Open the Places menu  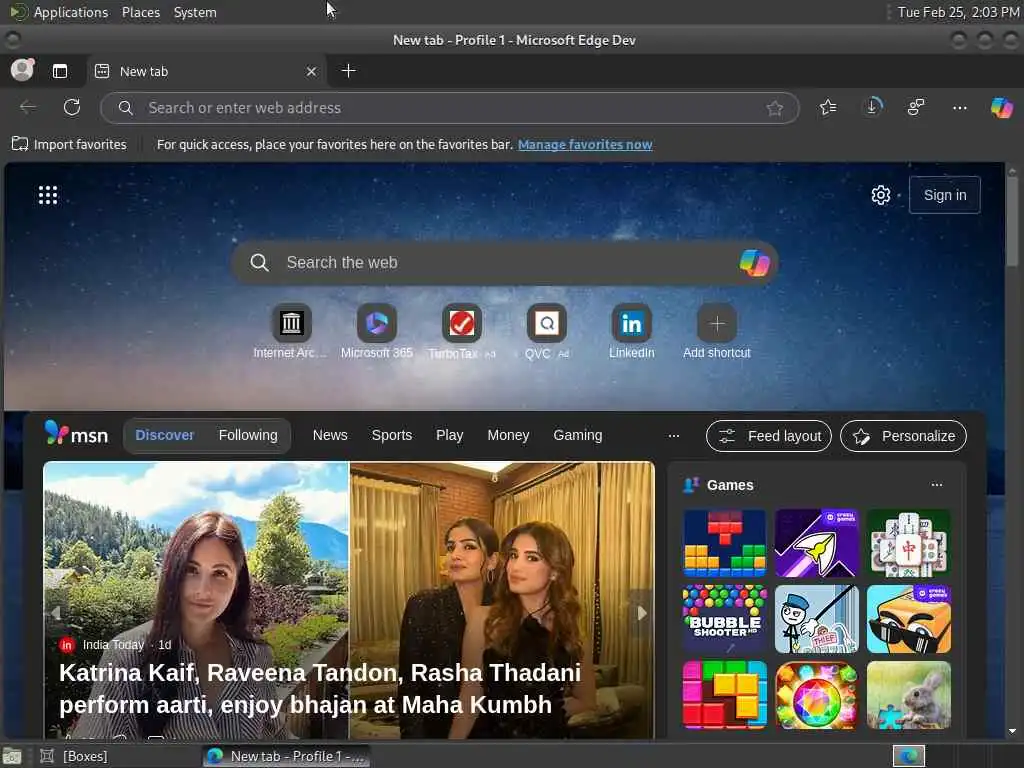pos(140,12)
